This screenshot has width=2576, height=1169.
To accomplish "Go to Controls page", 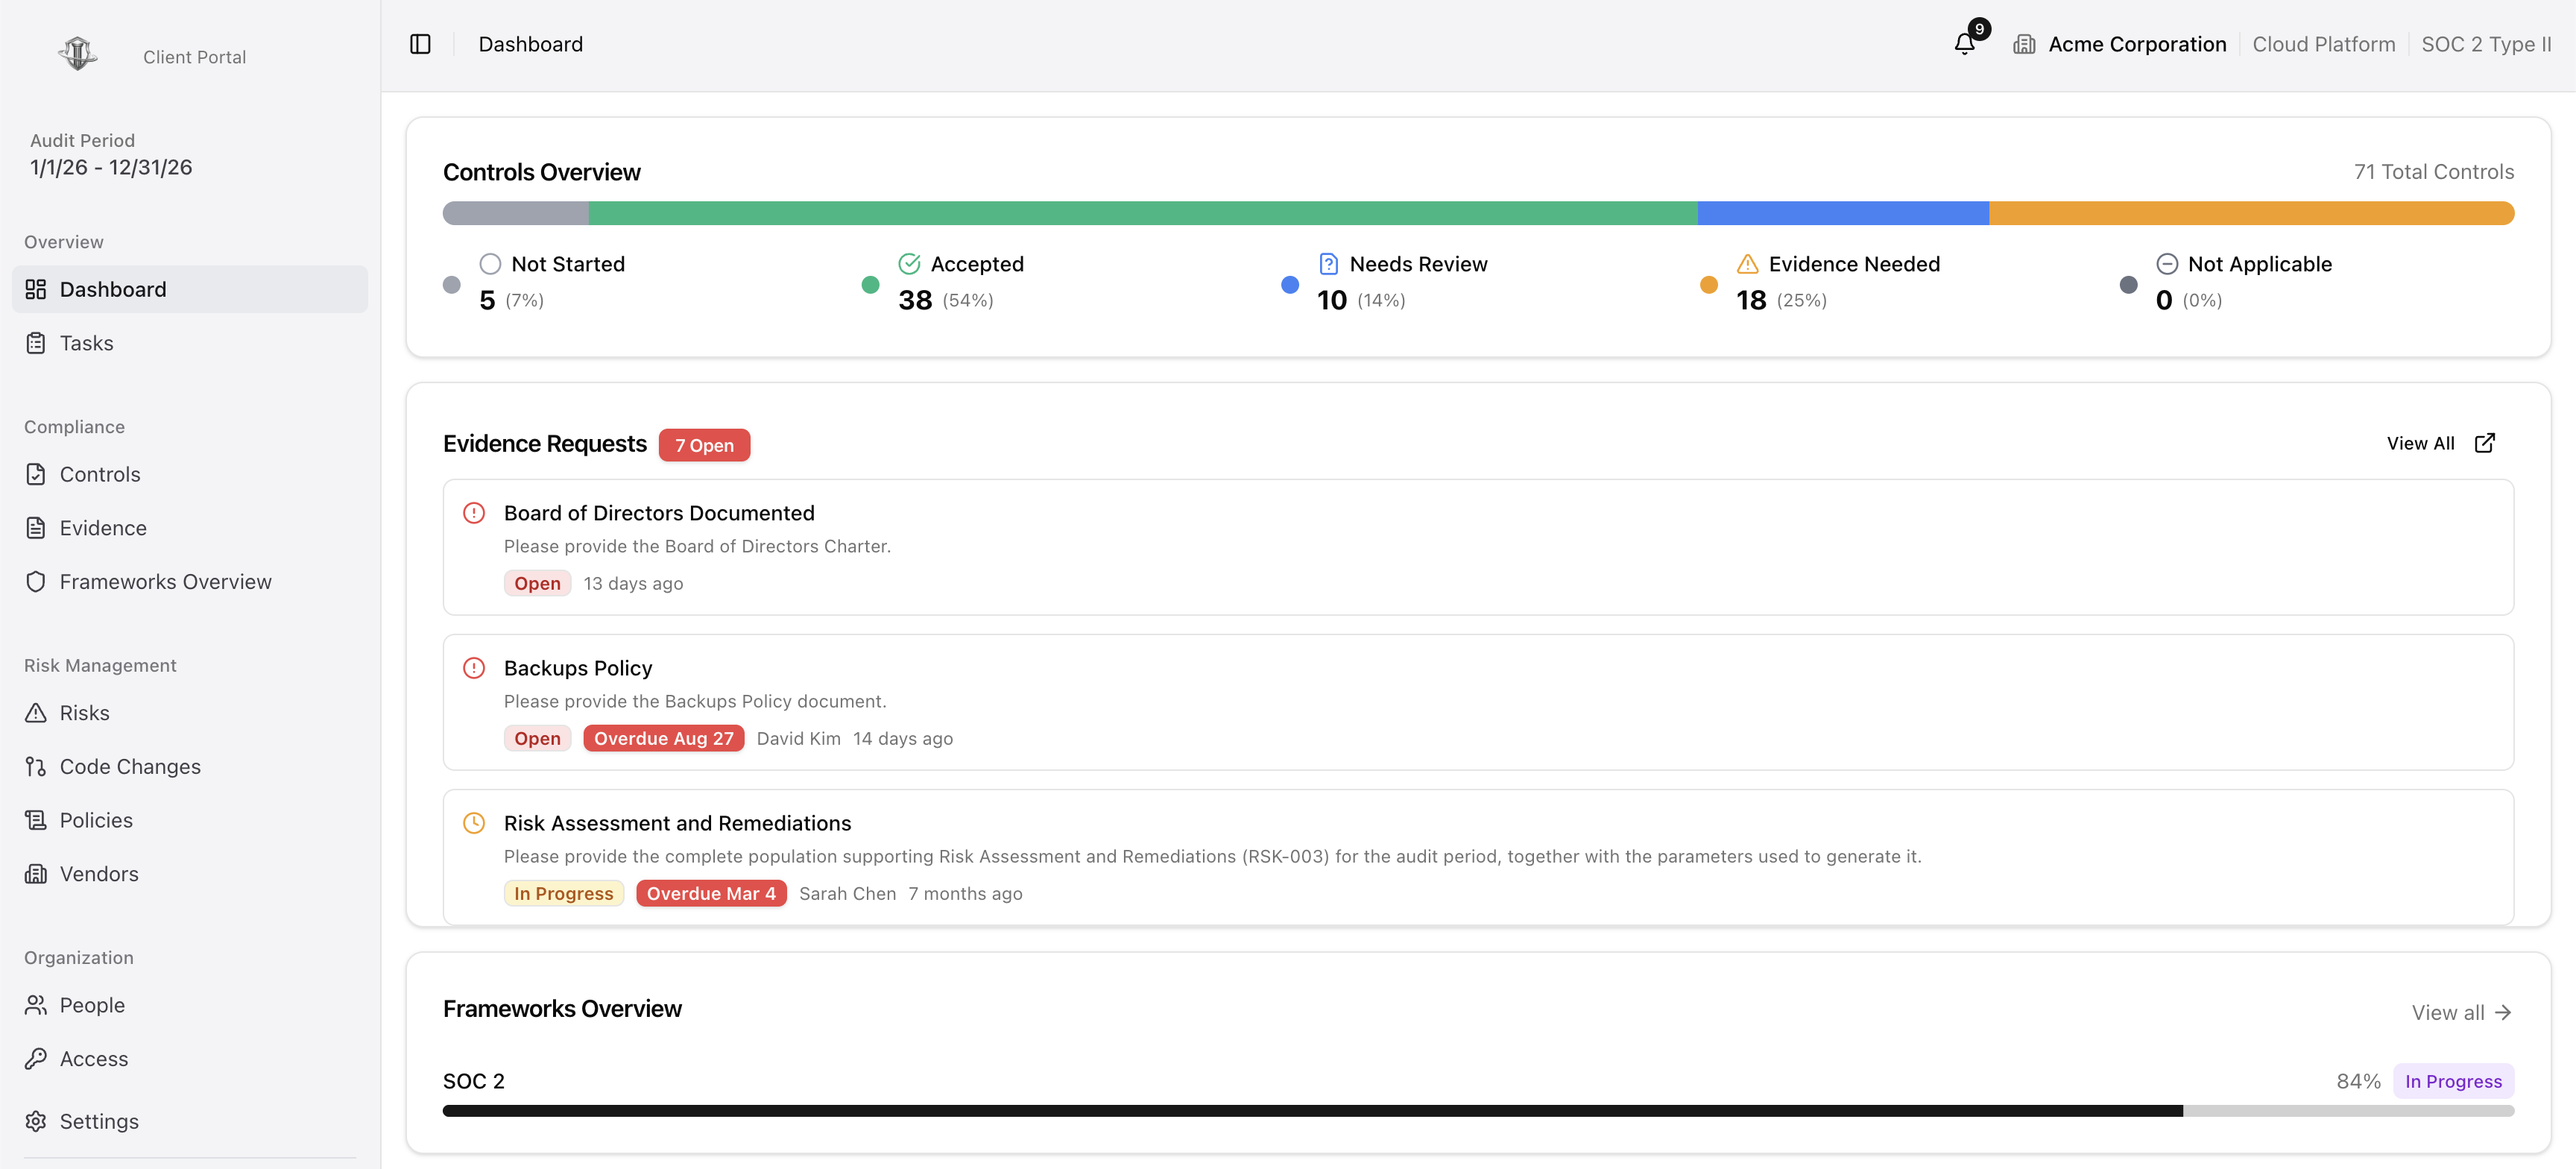I will coord(190,474).
